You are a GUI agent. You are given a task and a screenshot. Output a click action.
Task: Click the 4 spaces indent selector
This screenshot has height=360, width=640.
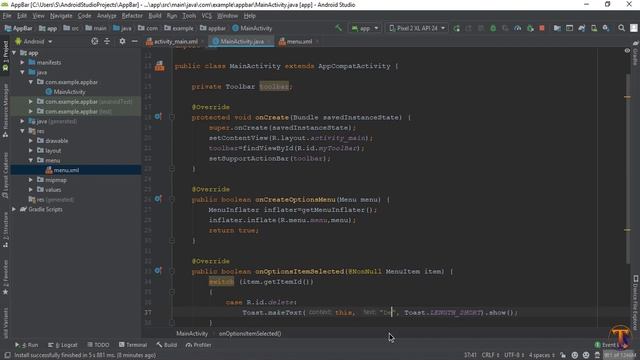point(542,355)
